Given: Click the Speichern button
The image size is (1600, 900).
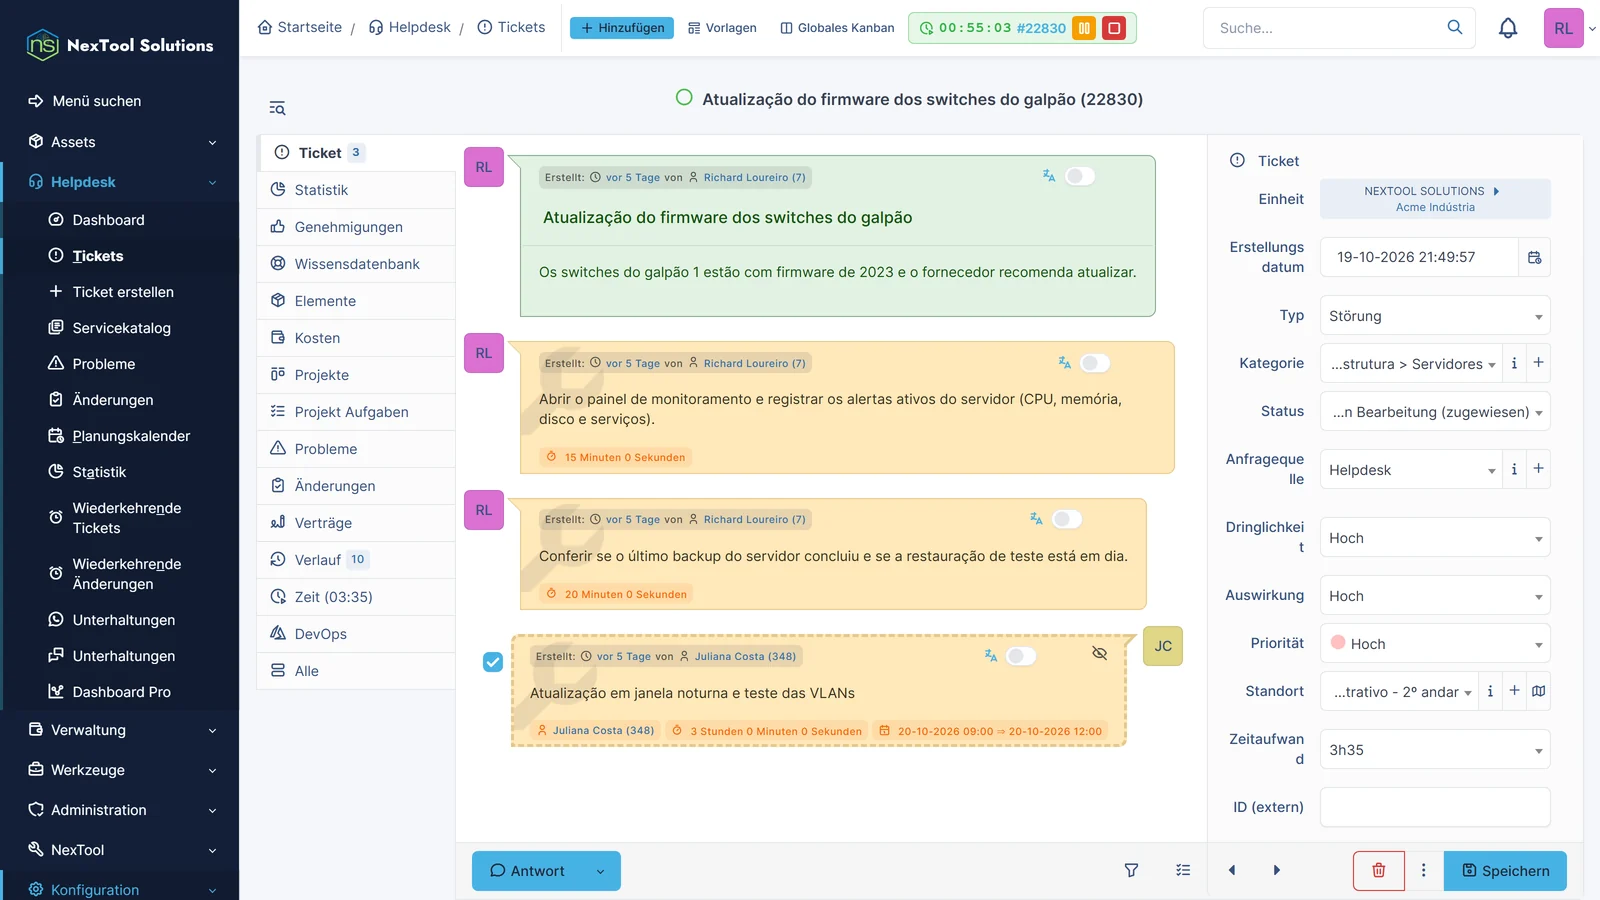Looking at the screenshot, I should 1505,871.
